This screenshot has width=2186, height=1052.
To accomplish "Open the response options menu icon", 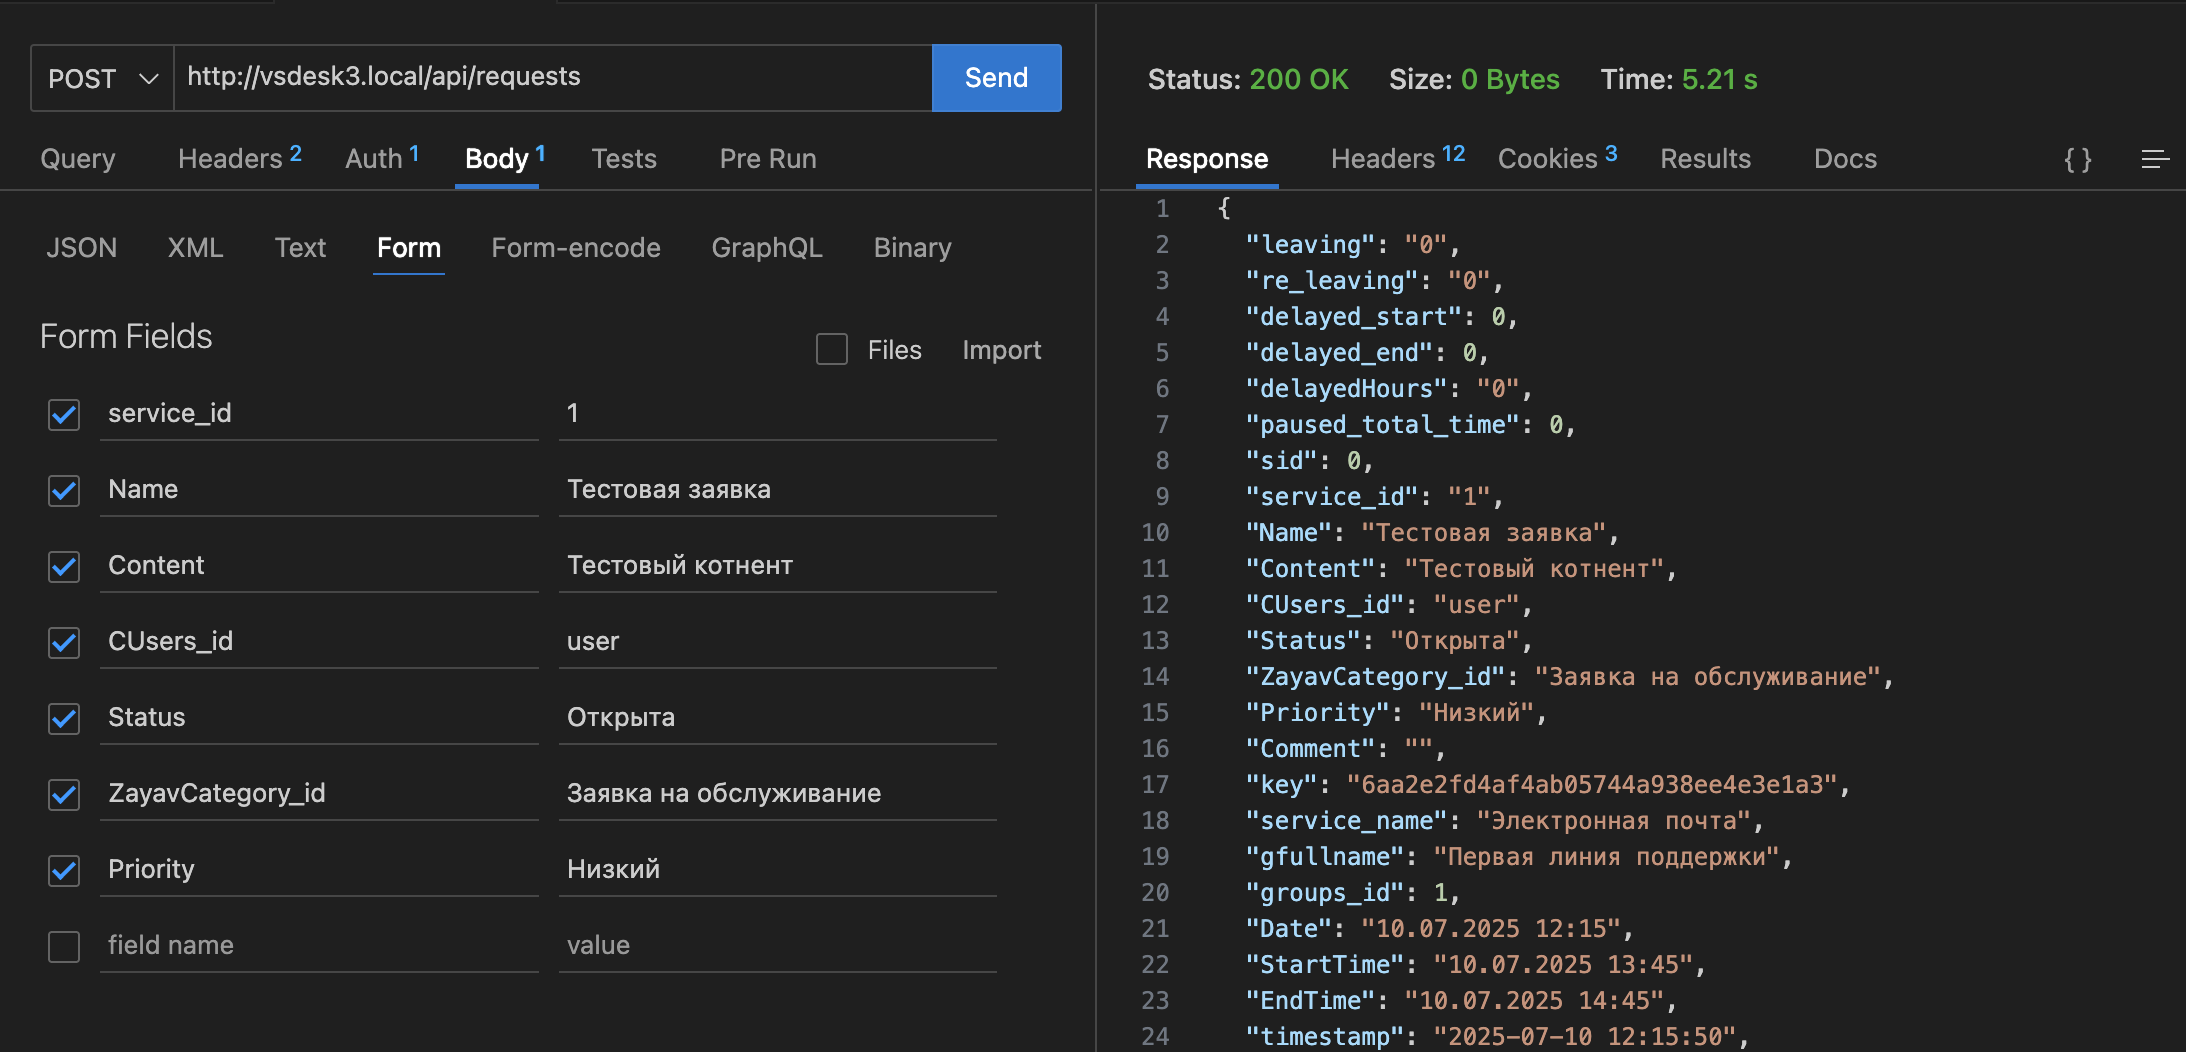I will [2154, 159].
